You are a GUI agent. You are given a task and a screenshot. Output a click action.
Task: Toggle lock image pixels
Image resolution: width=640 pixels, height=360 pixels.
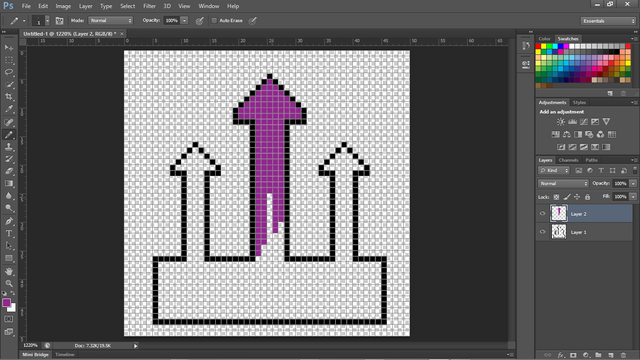pyautogui.click(x=567, y=197)
